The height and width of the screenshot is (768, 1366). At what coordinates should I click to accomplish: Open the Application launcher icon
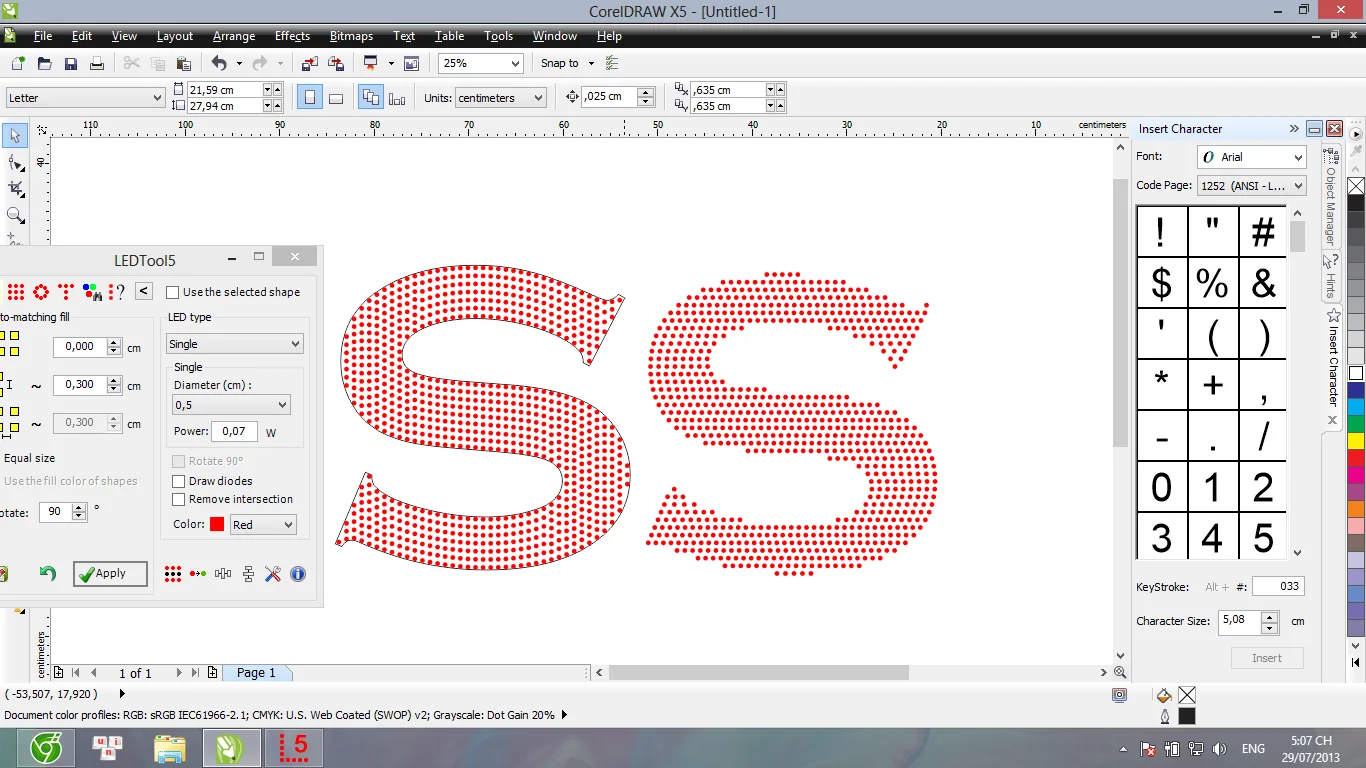click(x=371, y=63)
